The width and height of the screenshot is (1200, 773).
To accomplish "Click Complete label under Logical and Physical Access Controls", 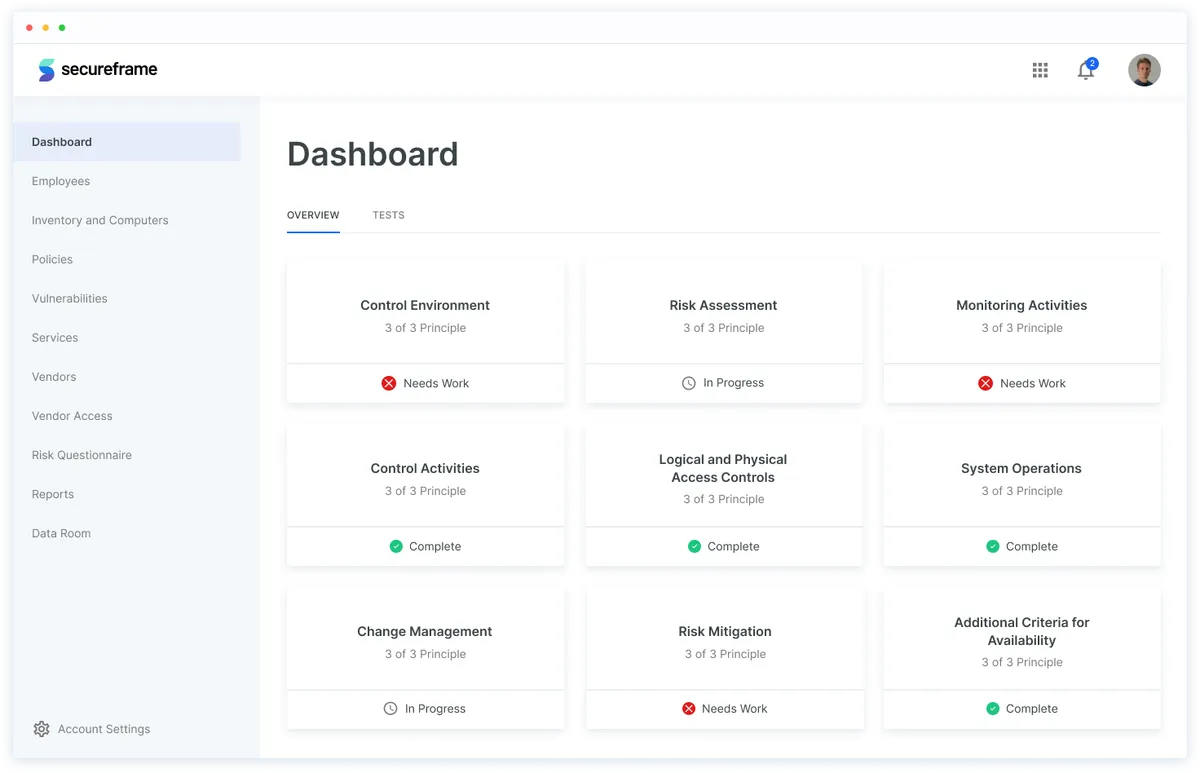I will coord(733,546).
